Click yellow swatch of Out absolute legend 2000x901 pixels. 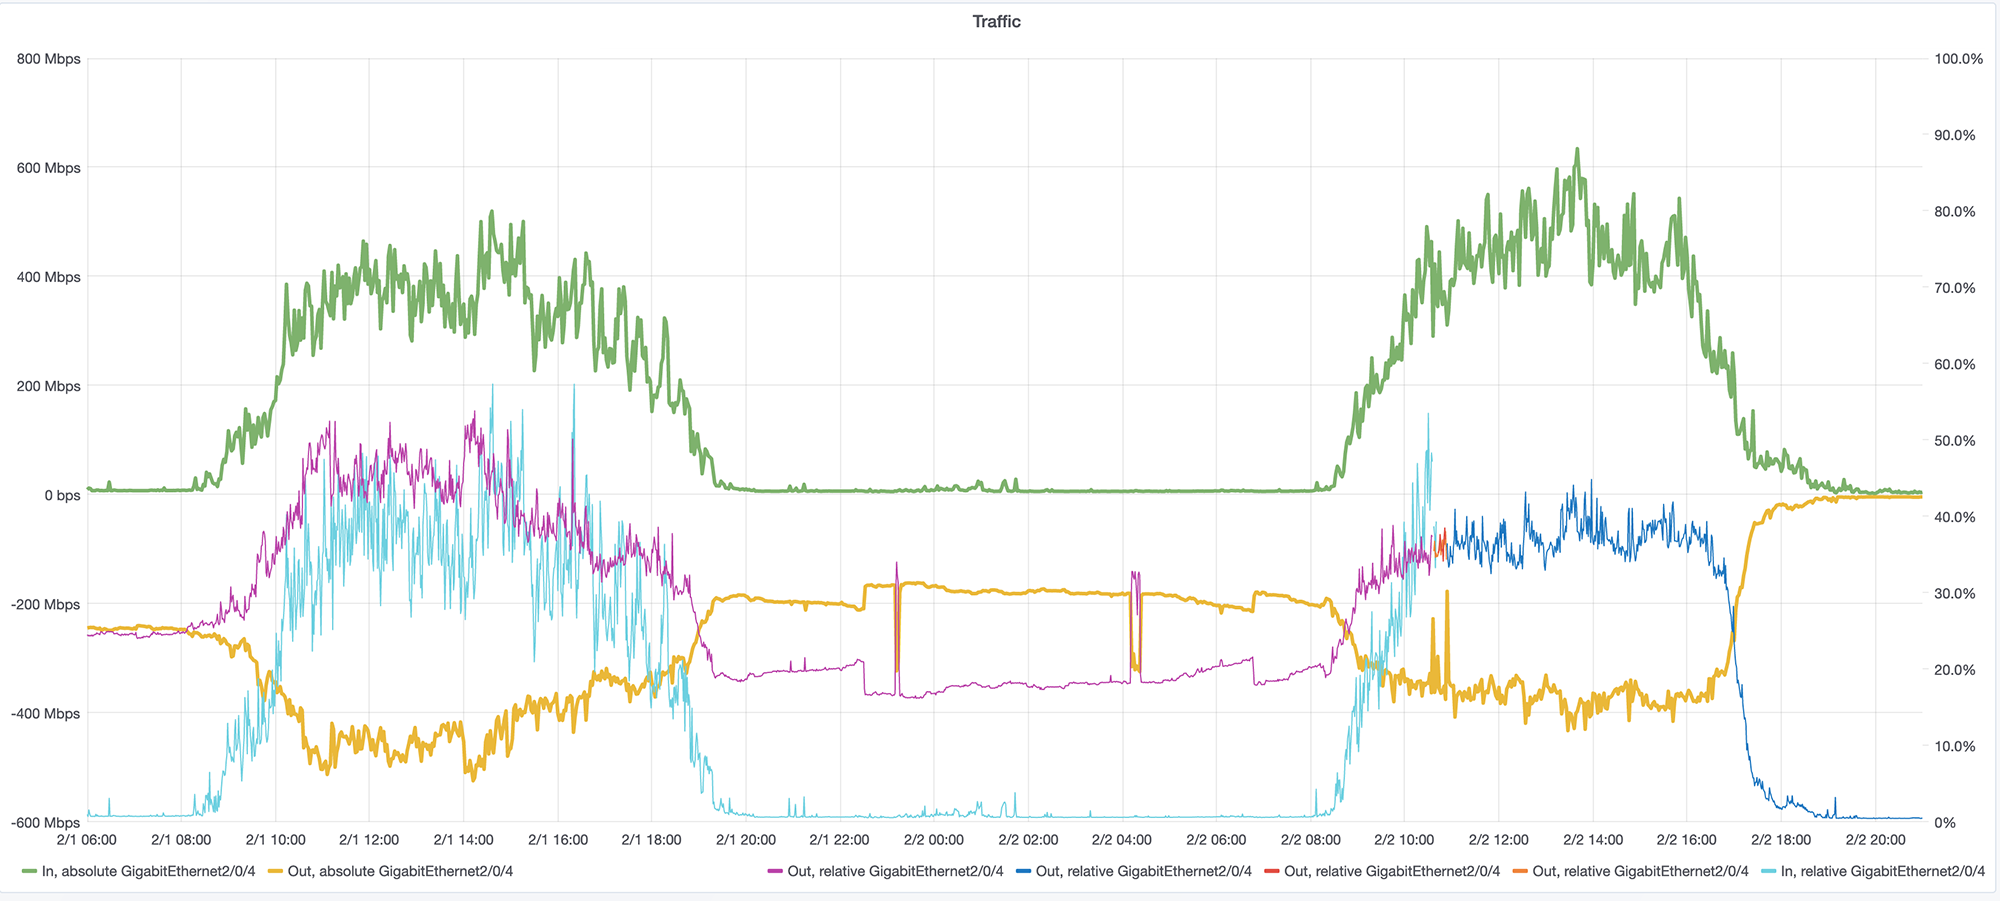point(275,872)
